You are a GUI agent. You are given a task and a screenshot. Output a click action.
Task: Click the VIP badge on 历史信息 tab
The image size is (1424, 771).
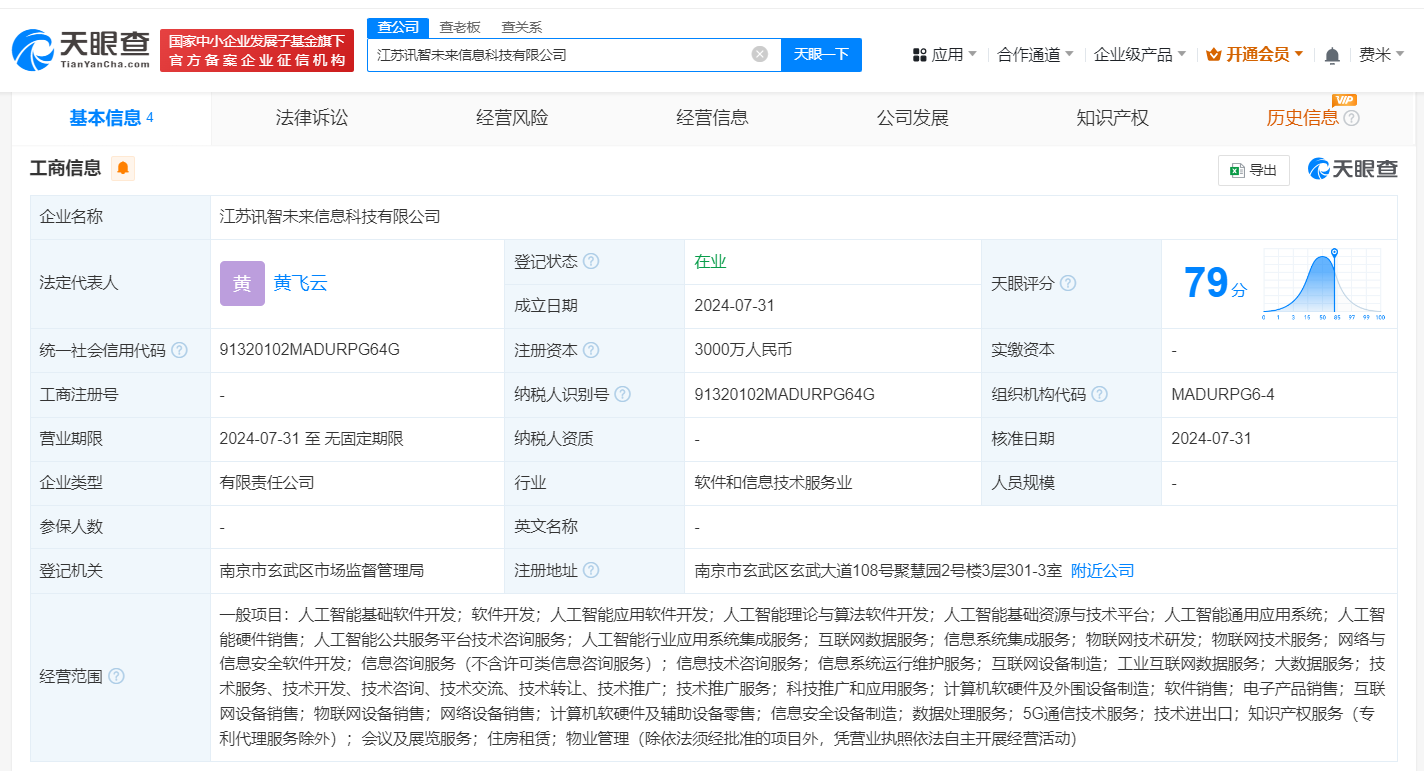1345,100
